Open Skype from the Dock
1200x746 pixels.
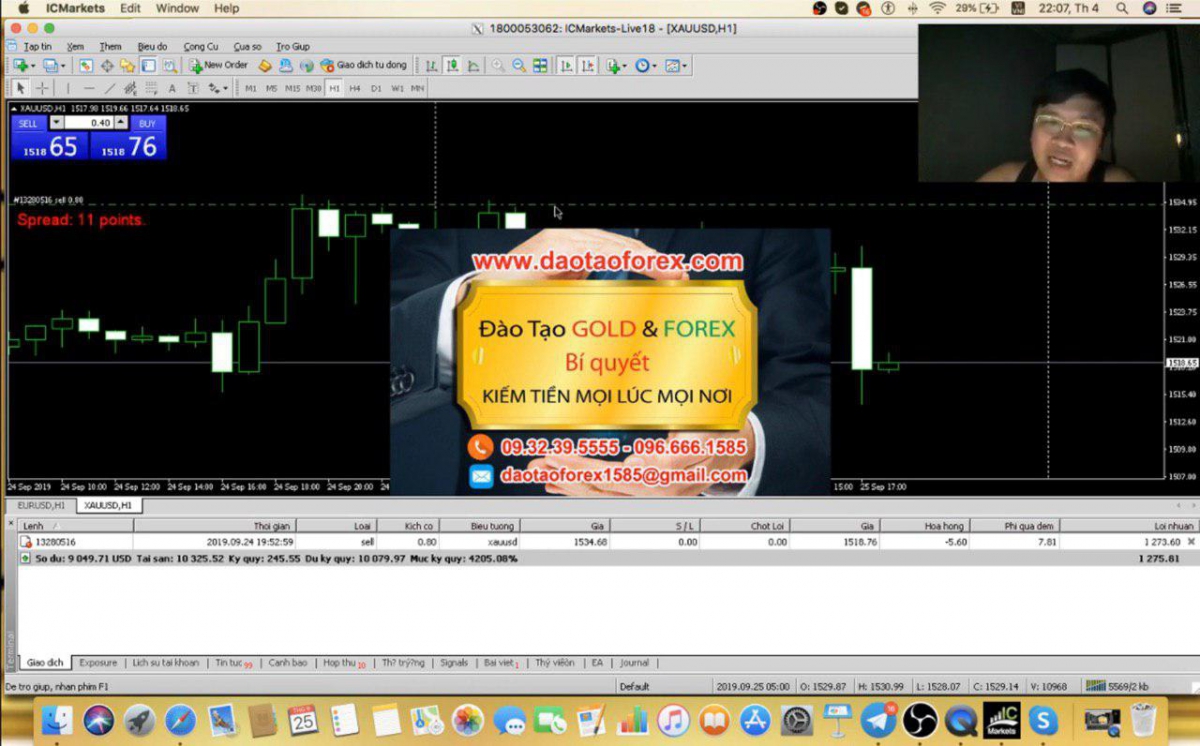click(x=1043, y=720)
